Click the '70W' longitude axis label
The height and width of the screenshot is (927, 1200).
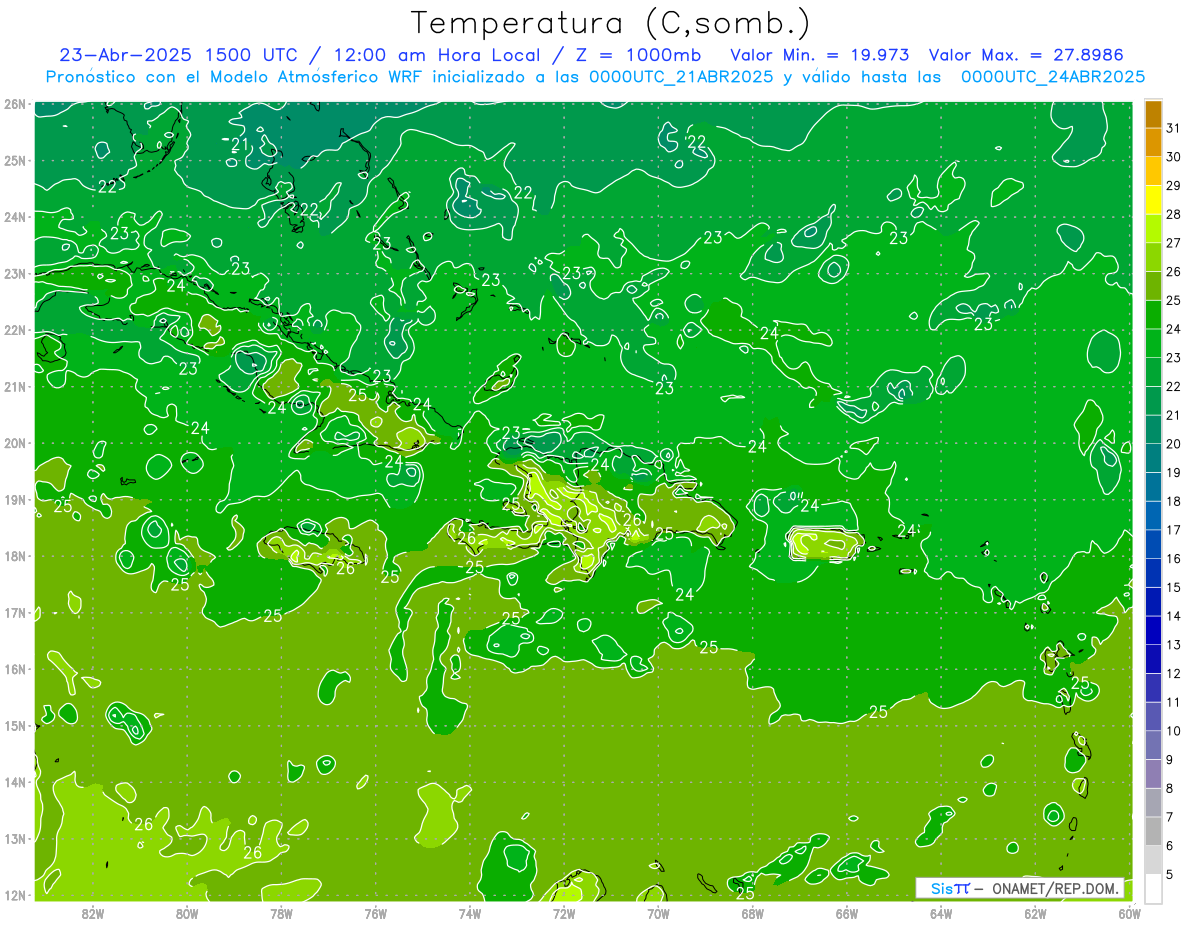658,913
